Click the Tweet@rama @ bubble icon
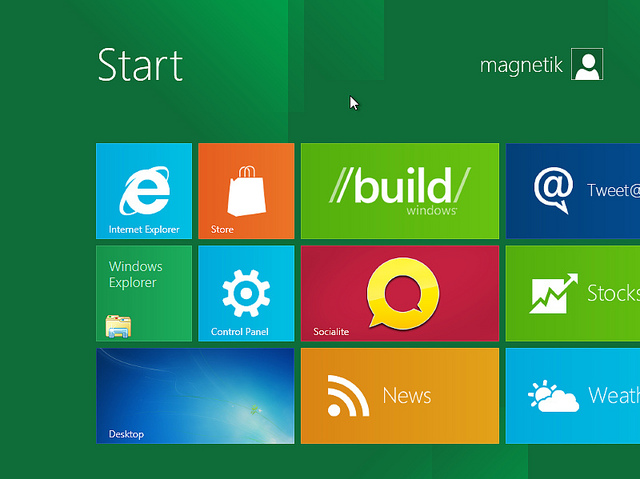Viewport: 640px width, 479px height. pyautogui.click(x=553, y=190)
